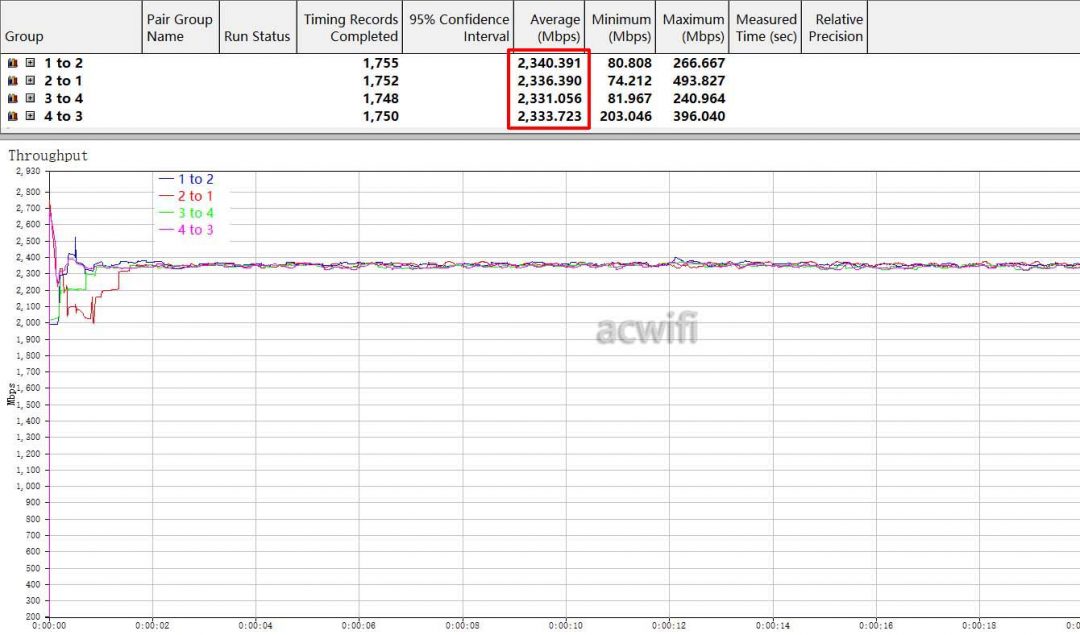Click the 95% Confidence Interval header
The height and width of the screenshot is (635, 1080).
(459, 27)
